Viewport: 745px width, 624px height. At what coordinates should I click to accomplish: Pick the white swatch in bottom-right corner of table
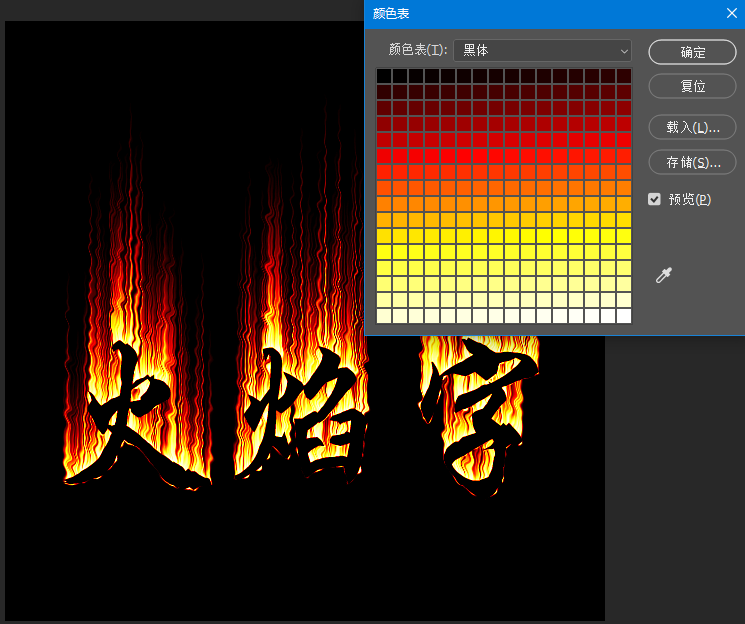coord(623,316)
